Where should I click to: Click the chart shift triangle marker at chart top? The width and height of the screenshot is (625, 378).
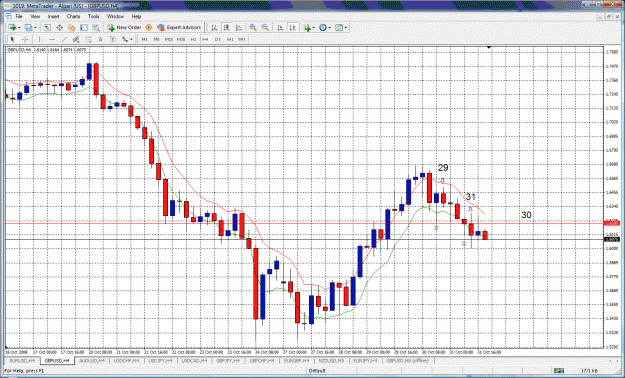click(489, 47)
